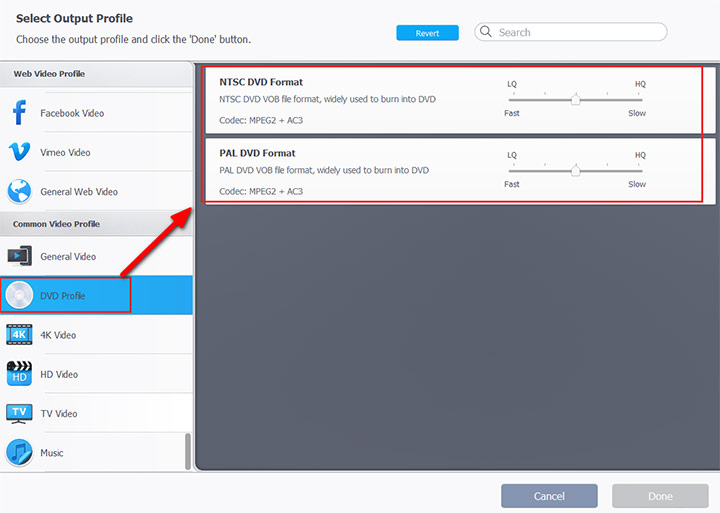The width and height of the screenshot is (720, 513).
Task: Click the Revert button
Action: point(428,33)
